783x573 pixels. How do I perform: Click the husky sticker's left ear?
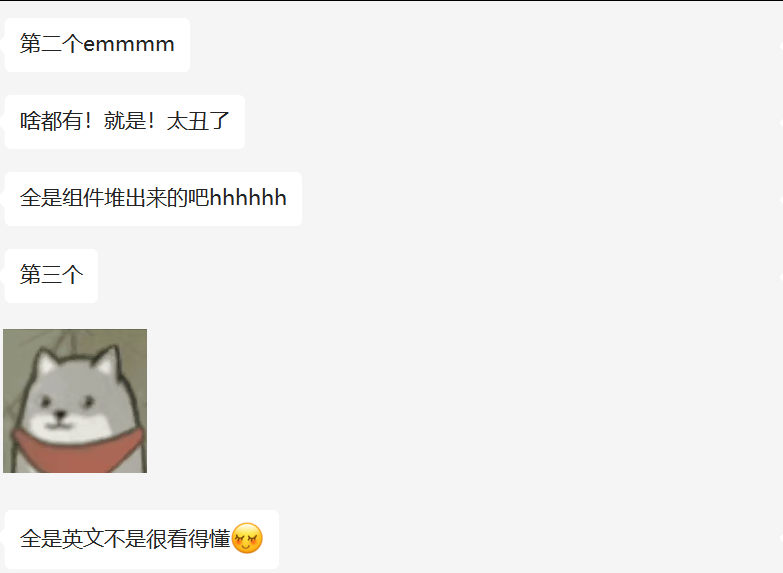[45, 362]
